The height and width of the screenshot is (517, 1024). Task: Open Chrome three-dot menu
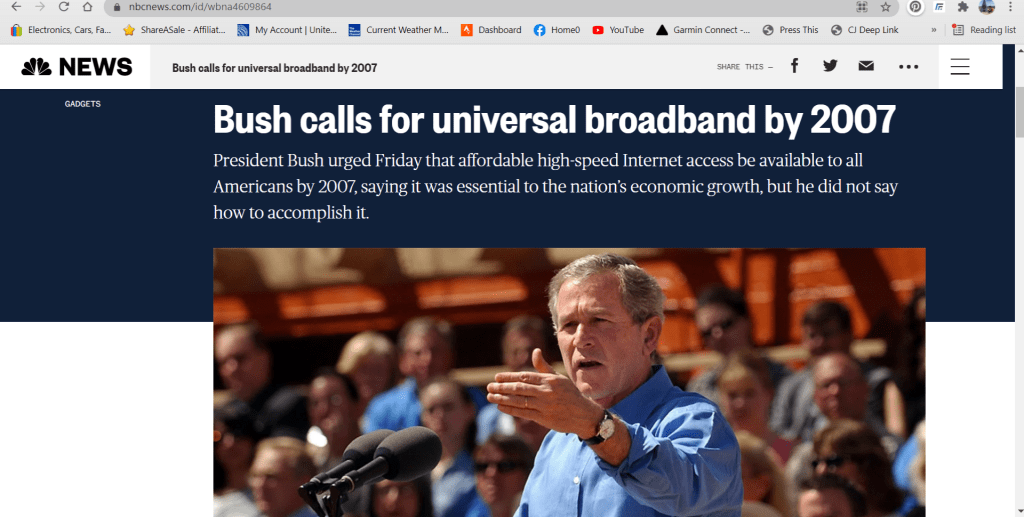(x=1010, y=7)
